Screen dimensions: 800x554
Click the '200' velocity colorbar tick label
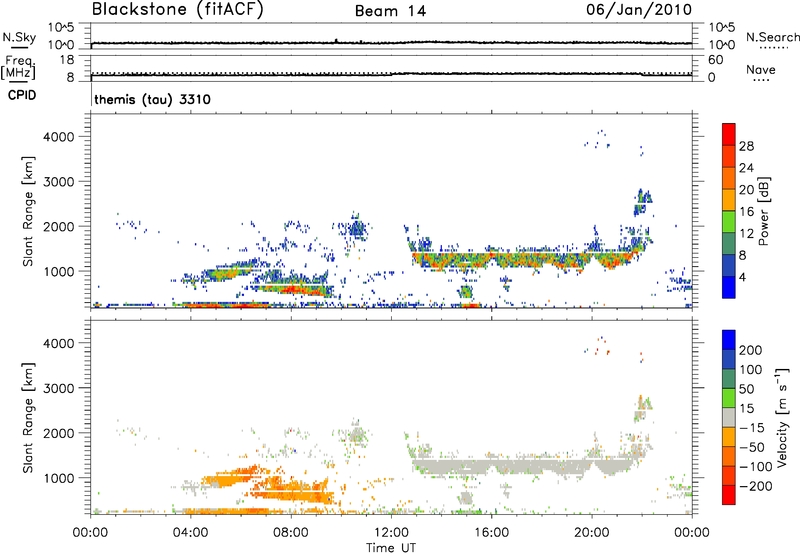[x=751, y=350]
